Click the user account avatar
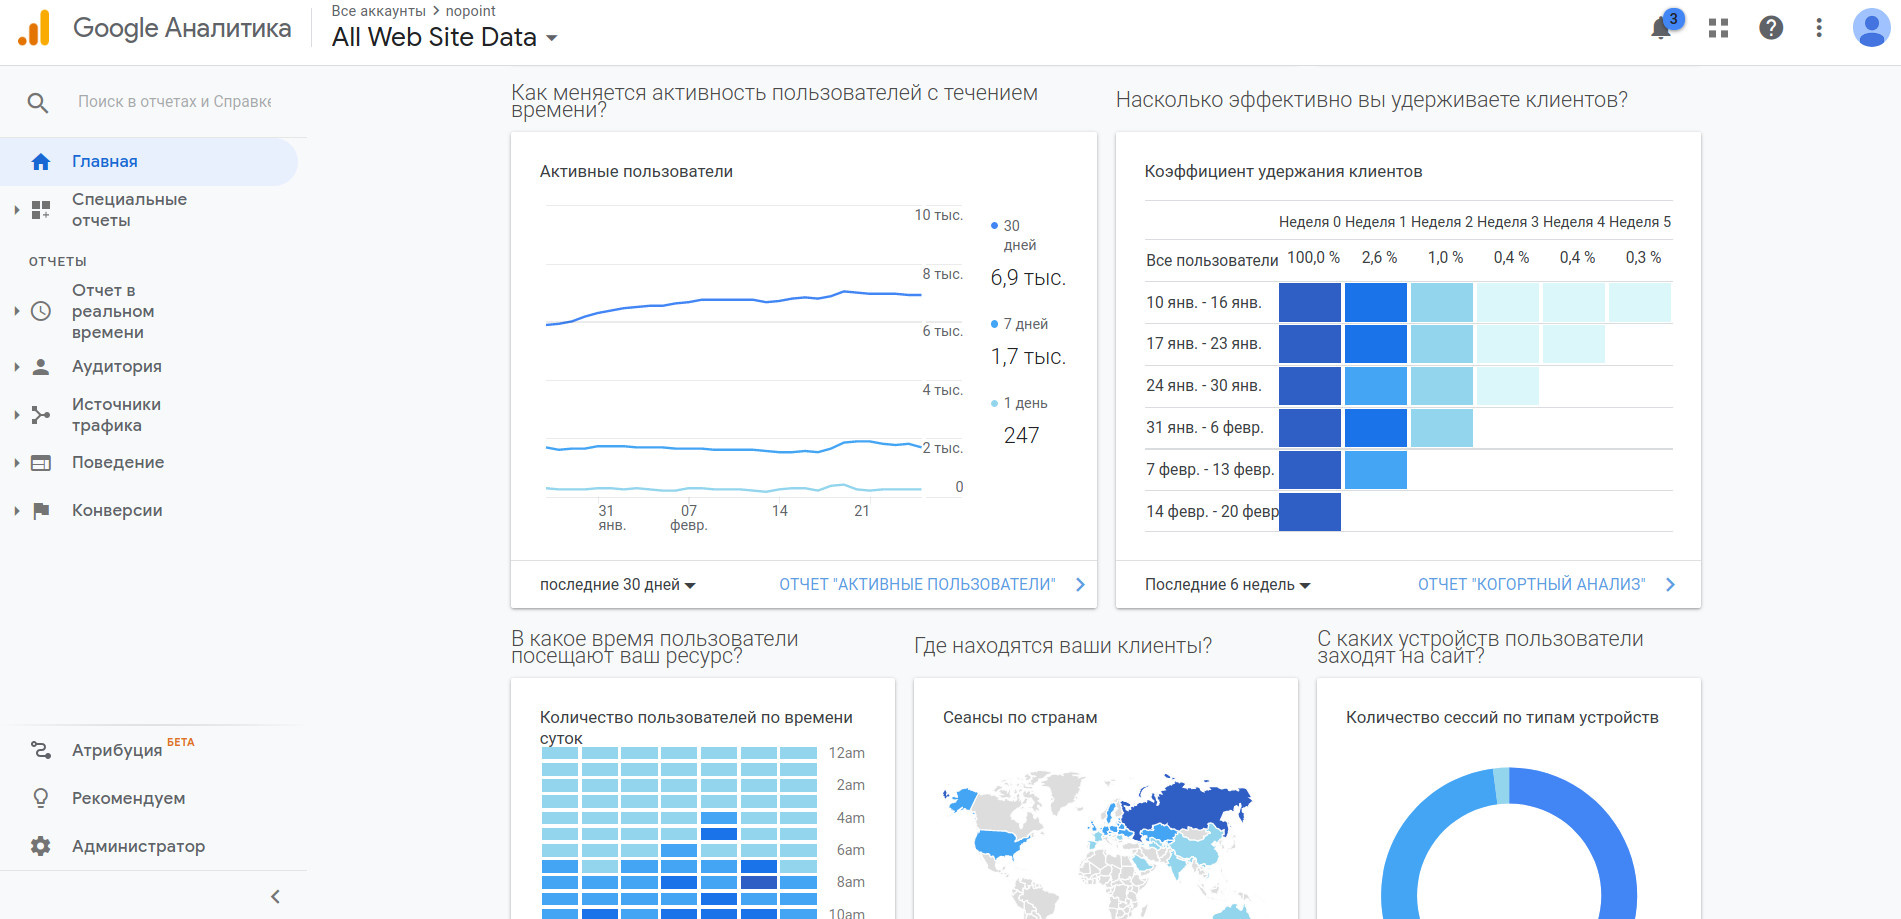The width and height of the screenshot is (1901, 919). (x=1871, y=28)
